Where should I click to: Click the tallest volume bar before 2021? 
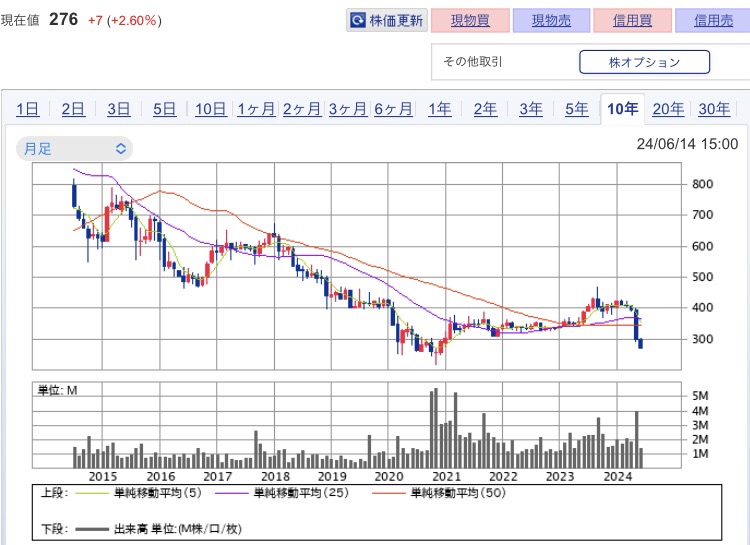(x=436, y=428)
